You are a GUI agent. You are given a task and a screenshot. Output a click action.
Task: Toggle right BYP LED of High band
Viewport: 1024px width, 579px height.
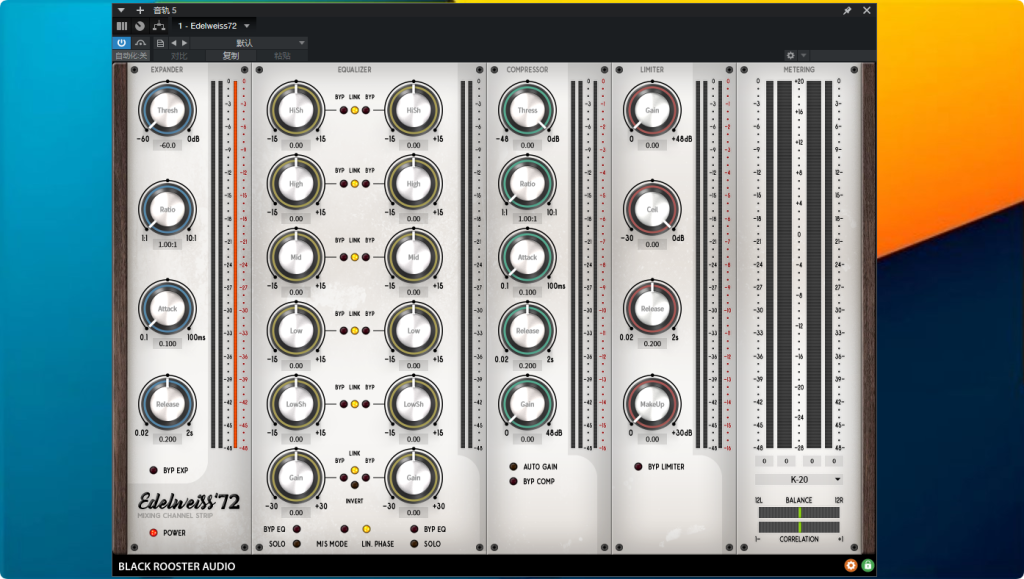point(366,184)
